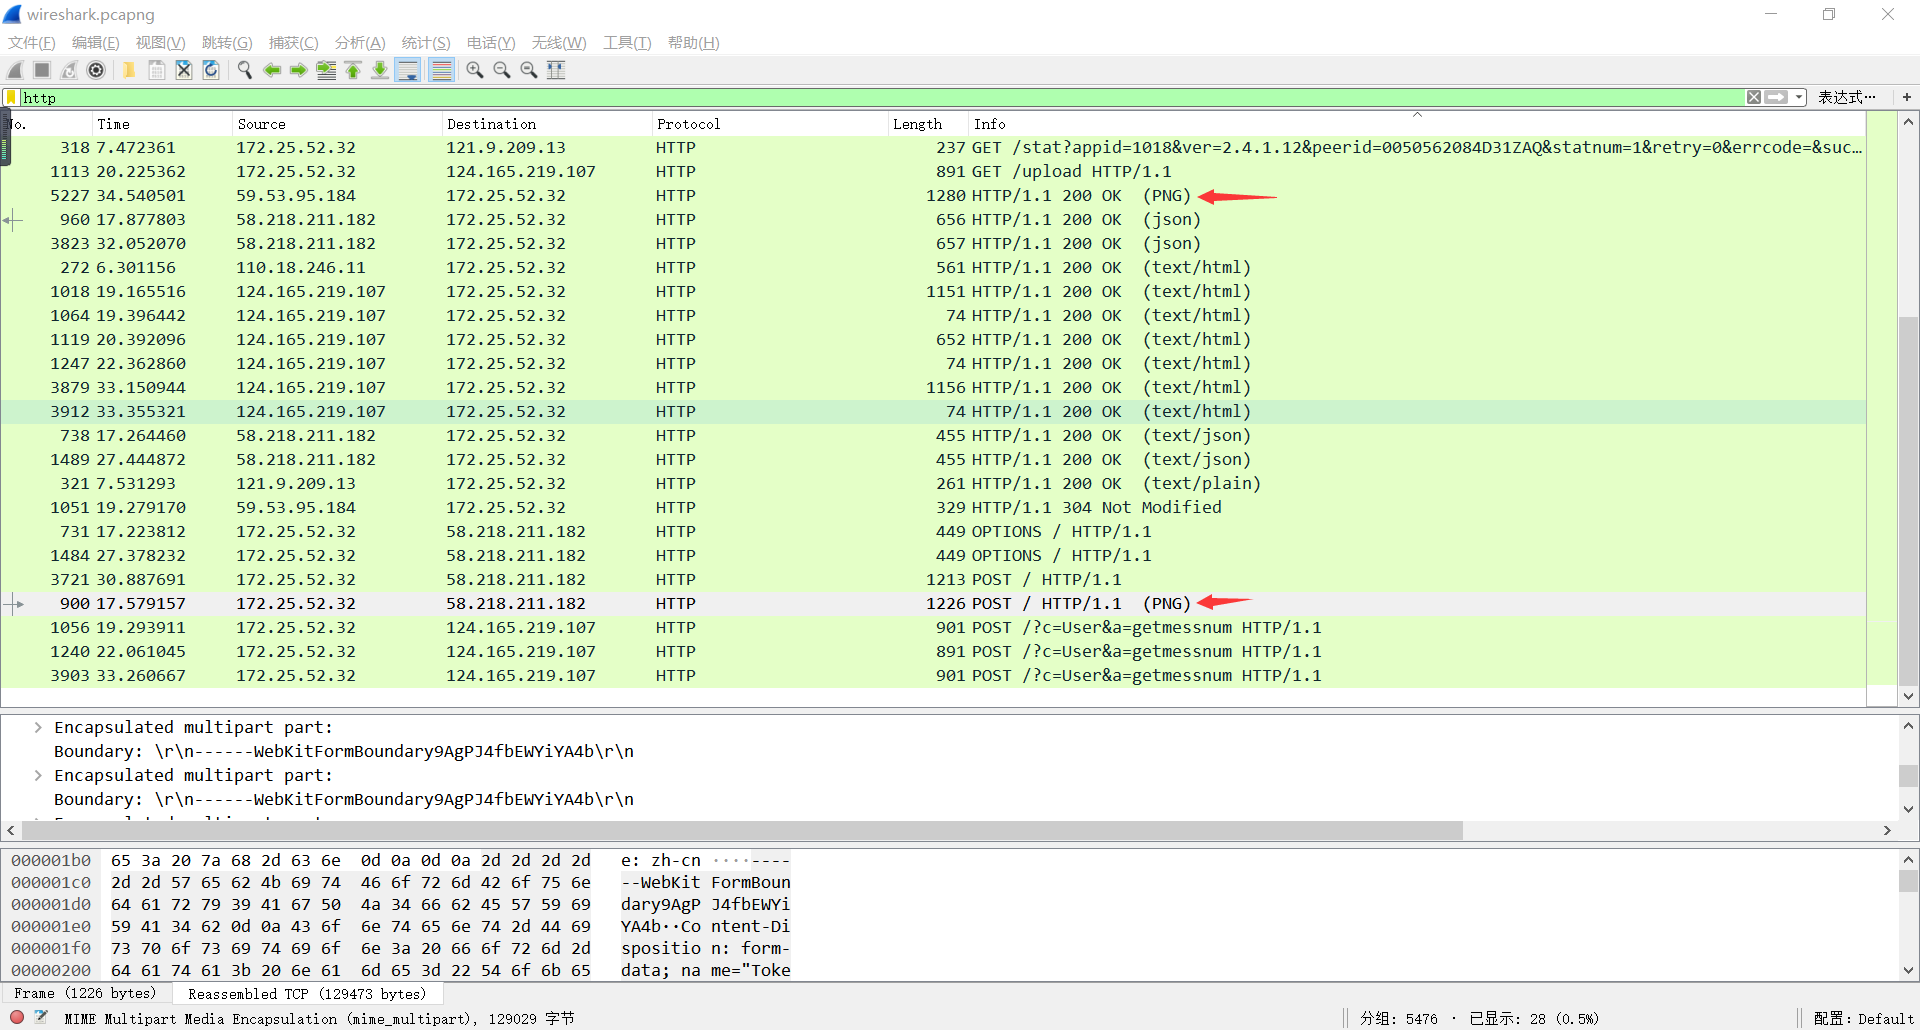This screenshot has width=1920, height=1030.
Task: Switch to the Frame (1226 bytes) tab
Action: pos(86,994)
